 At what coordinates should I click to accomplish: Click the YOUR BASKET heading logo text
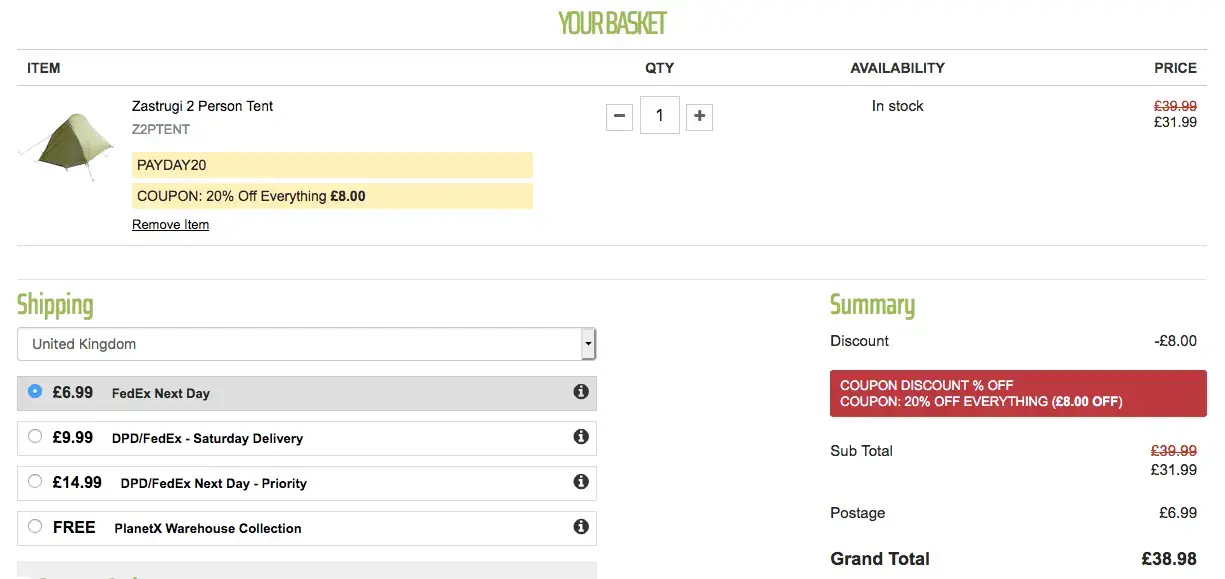point(612,22)
